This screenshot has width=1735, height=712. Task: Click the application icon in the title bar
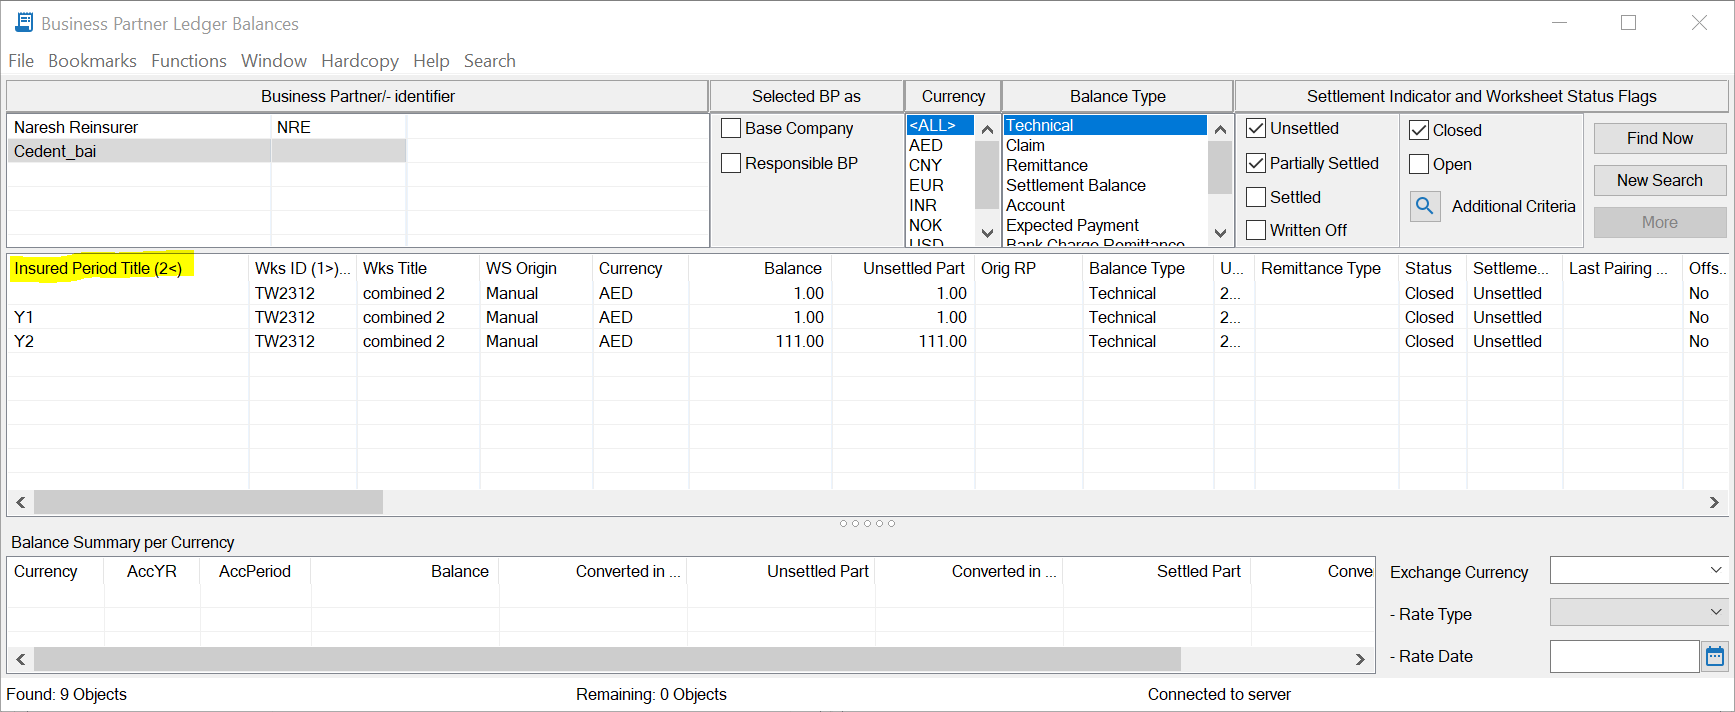tap(24, 23)
